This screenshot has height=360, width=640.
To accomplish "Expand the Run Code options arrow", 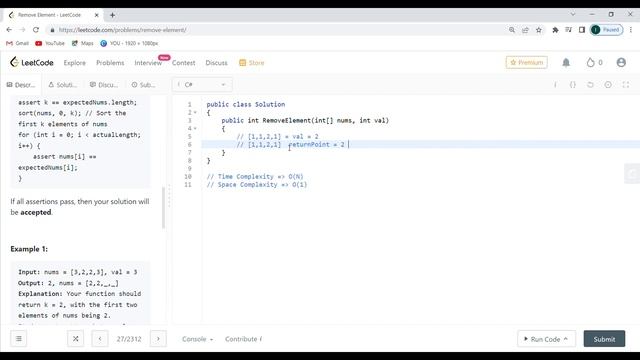I will click(566, 339).
